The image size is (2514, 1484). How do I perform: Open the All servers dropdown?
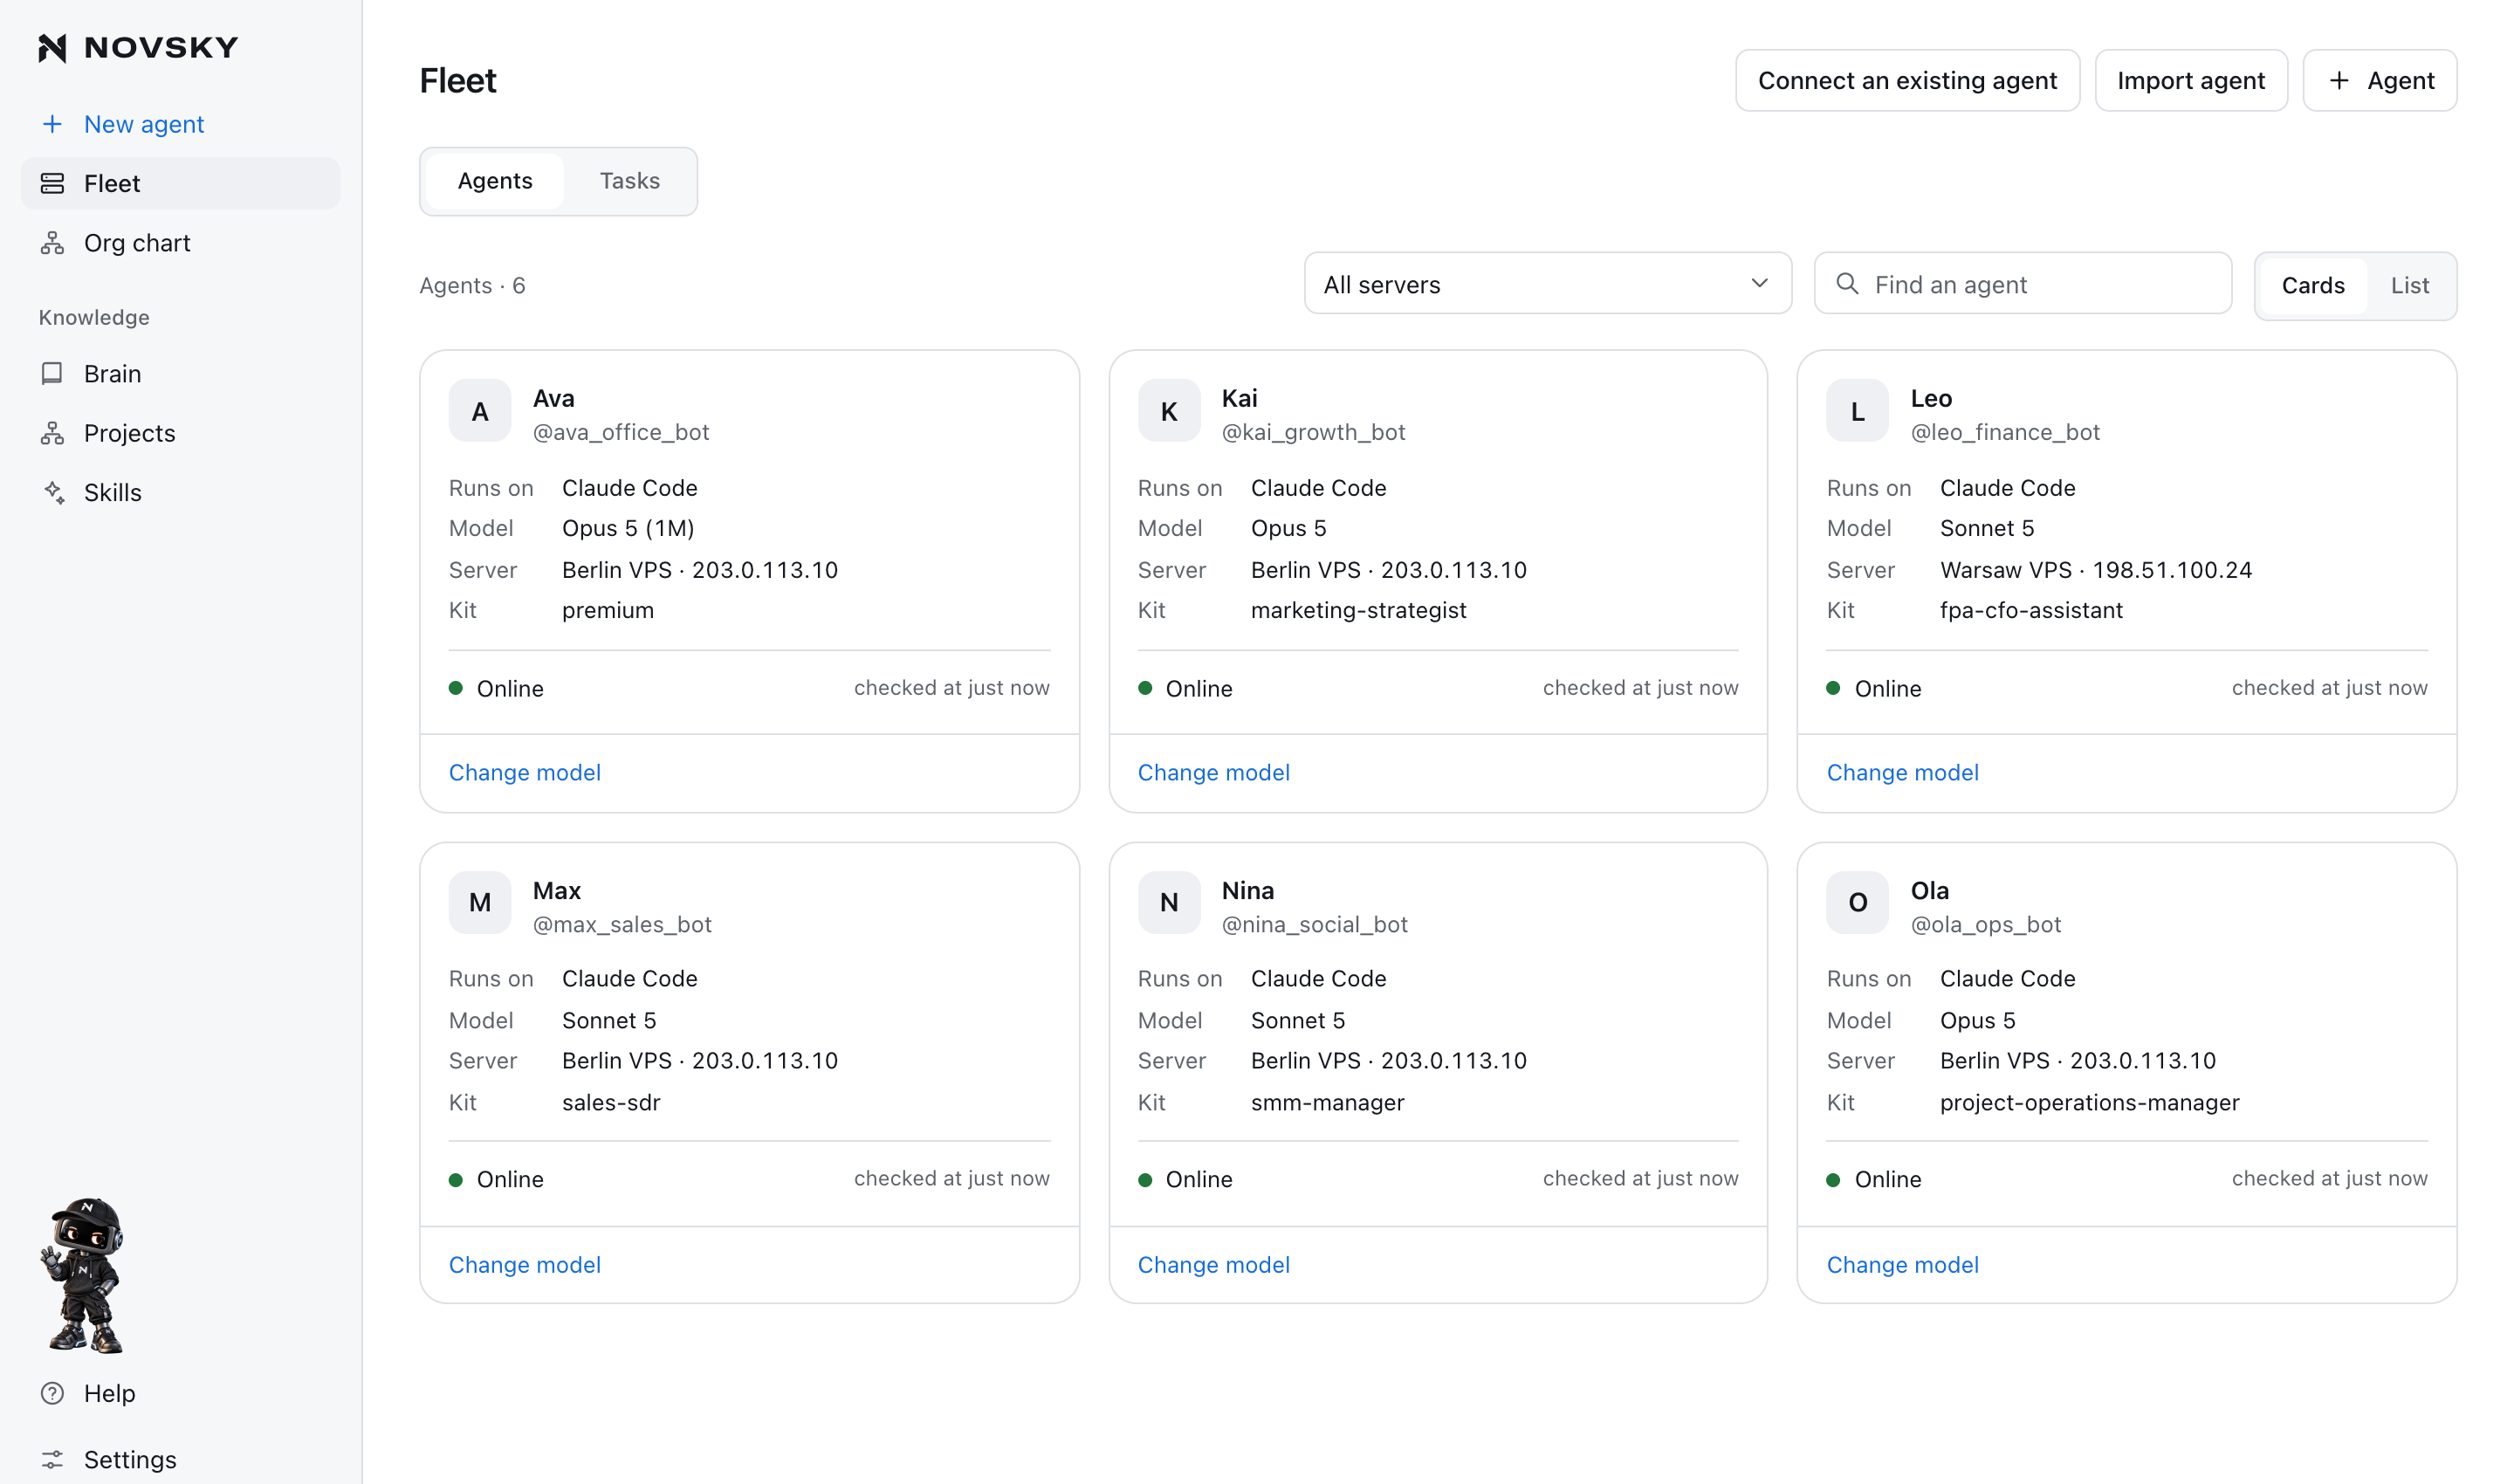pos(1547,284)
